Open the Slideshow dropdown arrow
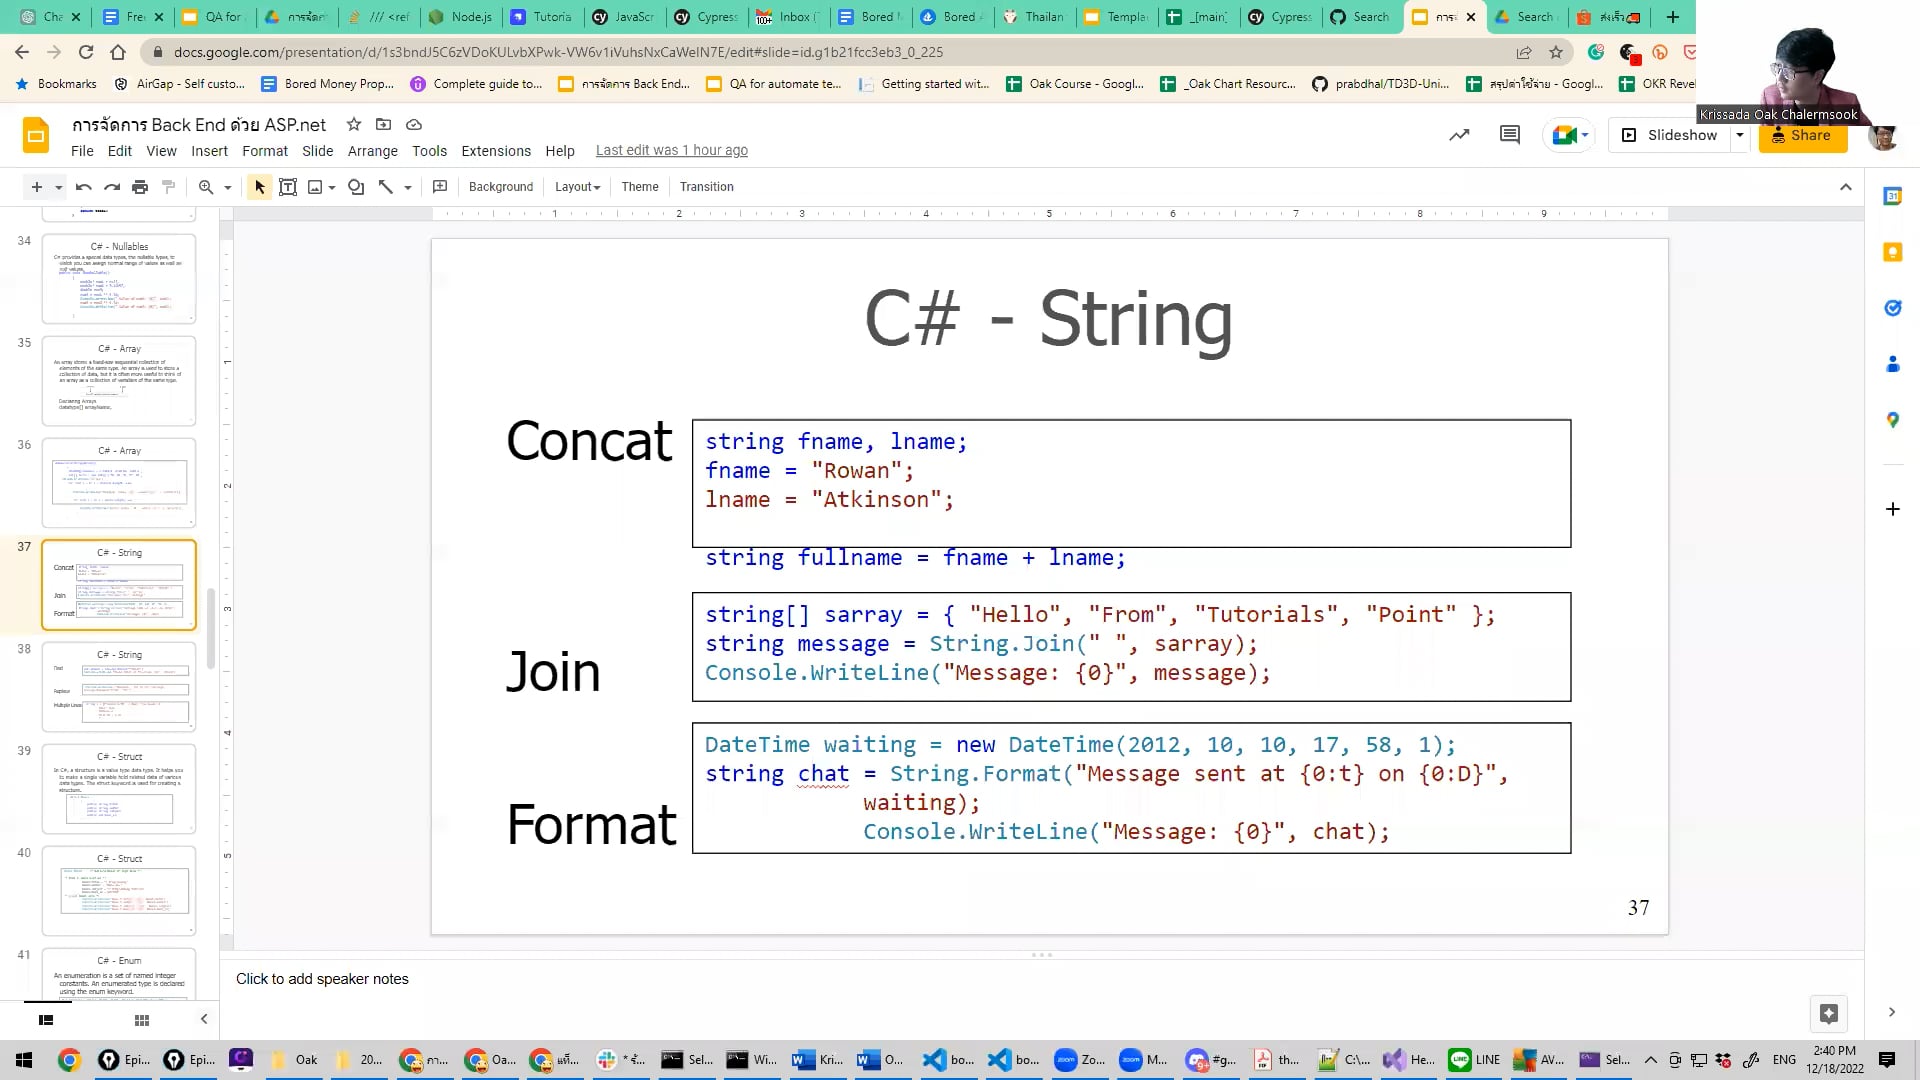The width and height of the screenshot is (1920, 1080). pyautogui.click(x=1738, y=135)
